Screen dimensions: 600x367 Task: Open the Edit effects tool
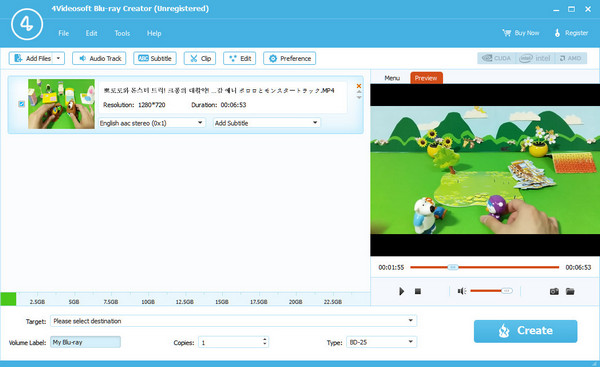click(240, 59)
